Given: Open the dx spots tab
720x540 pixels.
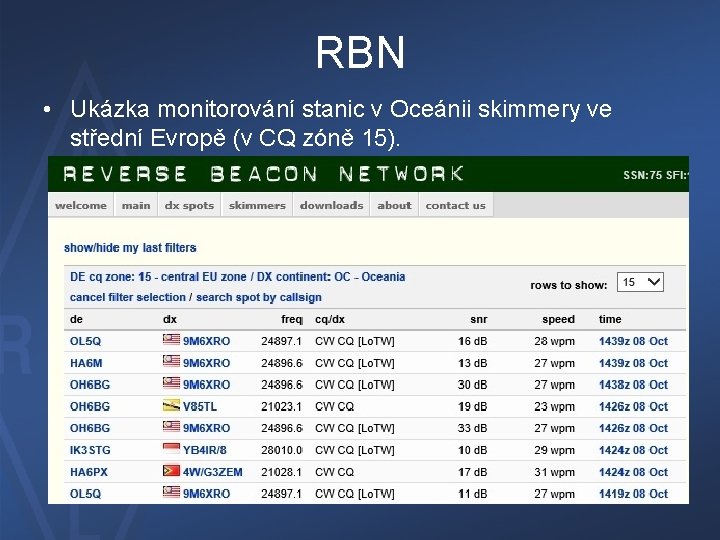Looking at the screenshot, I should pyautogui.click(x=189, y=205).
